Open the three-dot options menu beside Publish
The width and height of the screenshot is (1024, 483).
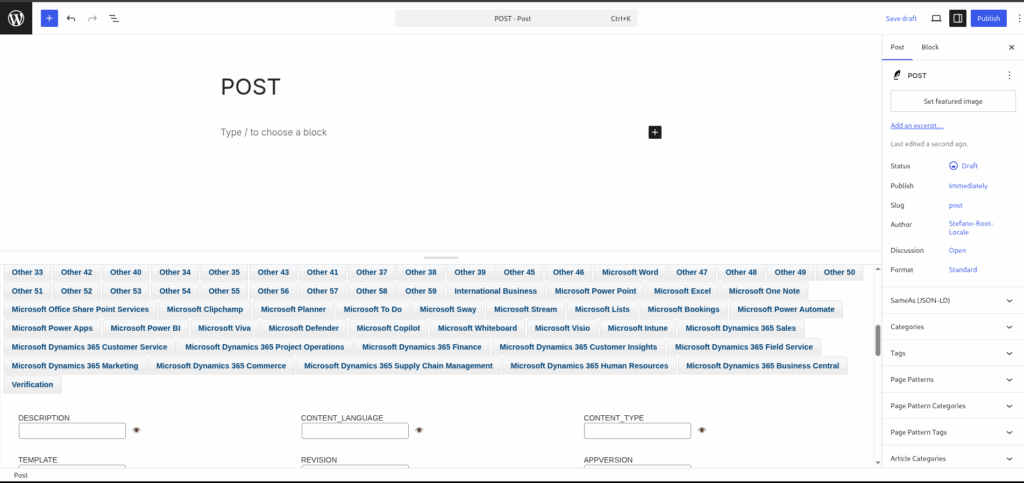(x=1019, y=18)
